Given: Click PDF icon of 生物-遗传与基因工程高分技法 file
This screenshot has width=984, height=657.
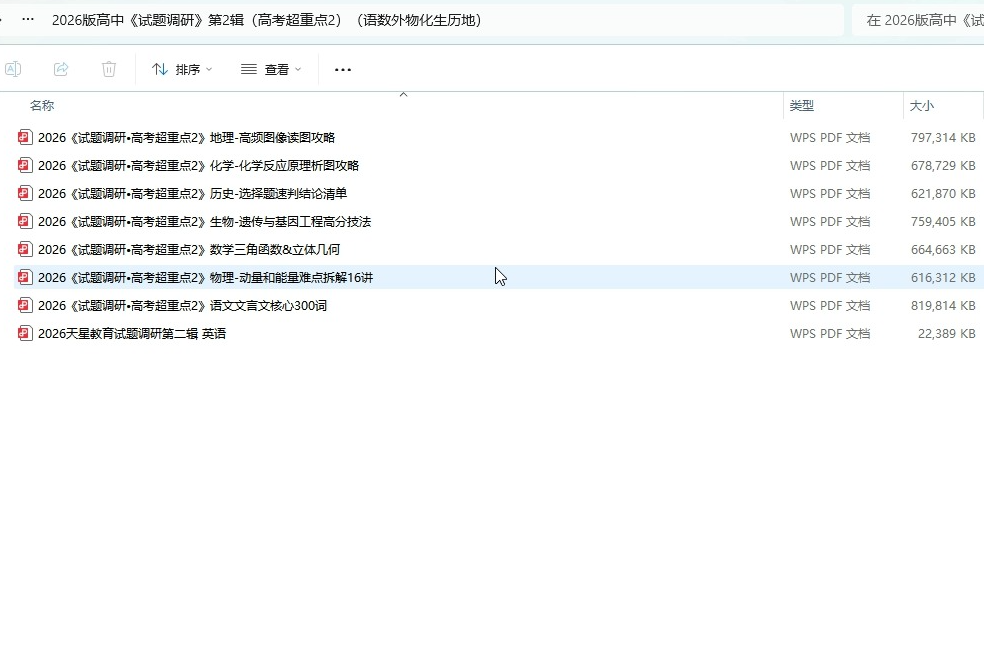Looking at the screenshot, I should [x=26, y=222].
